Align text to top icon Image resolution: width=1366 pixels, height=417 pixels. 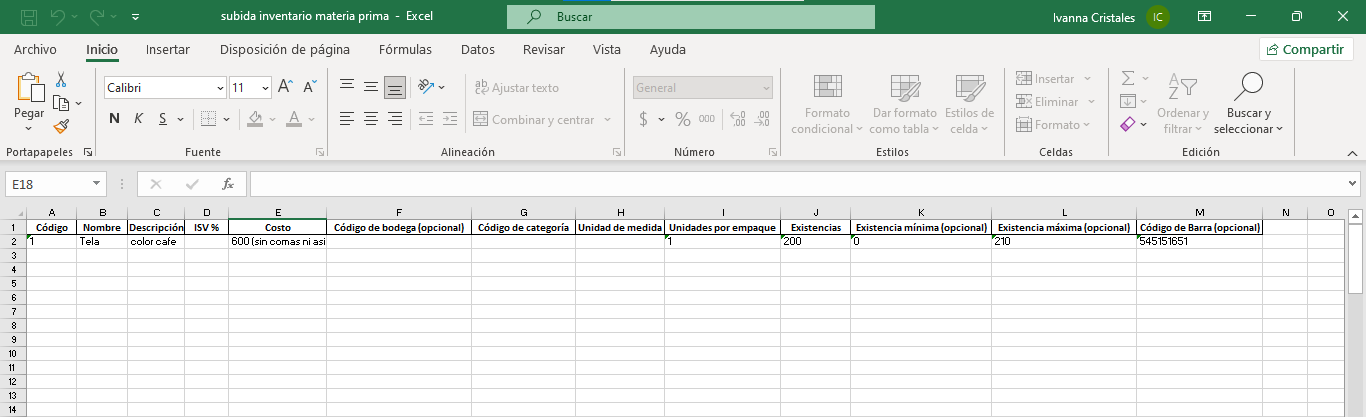pyautogui.click(x=347, y=87)
